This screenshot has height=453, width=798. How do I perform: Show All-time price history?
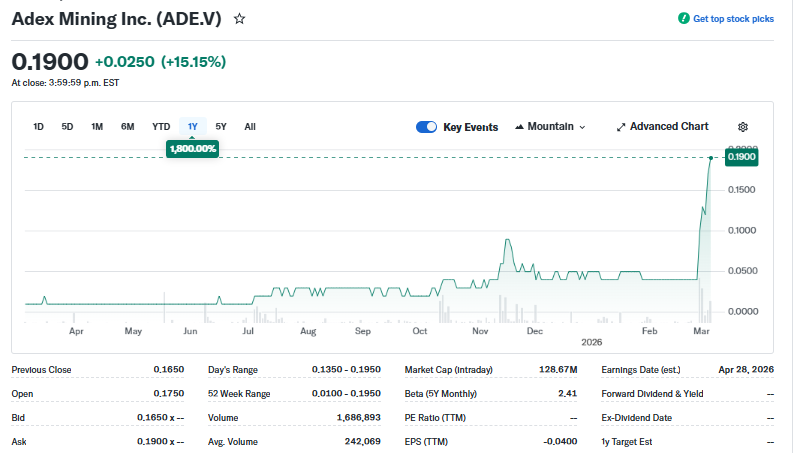point(250,127)
